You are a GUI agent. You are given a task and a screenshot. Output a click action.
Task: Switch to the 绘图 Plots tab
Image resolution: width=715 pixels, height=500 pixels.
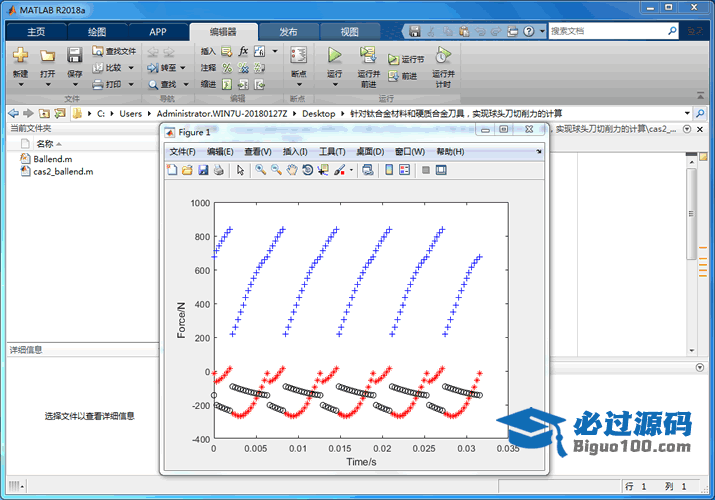pyautogui.click(x=97, y=32)
